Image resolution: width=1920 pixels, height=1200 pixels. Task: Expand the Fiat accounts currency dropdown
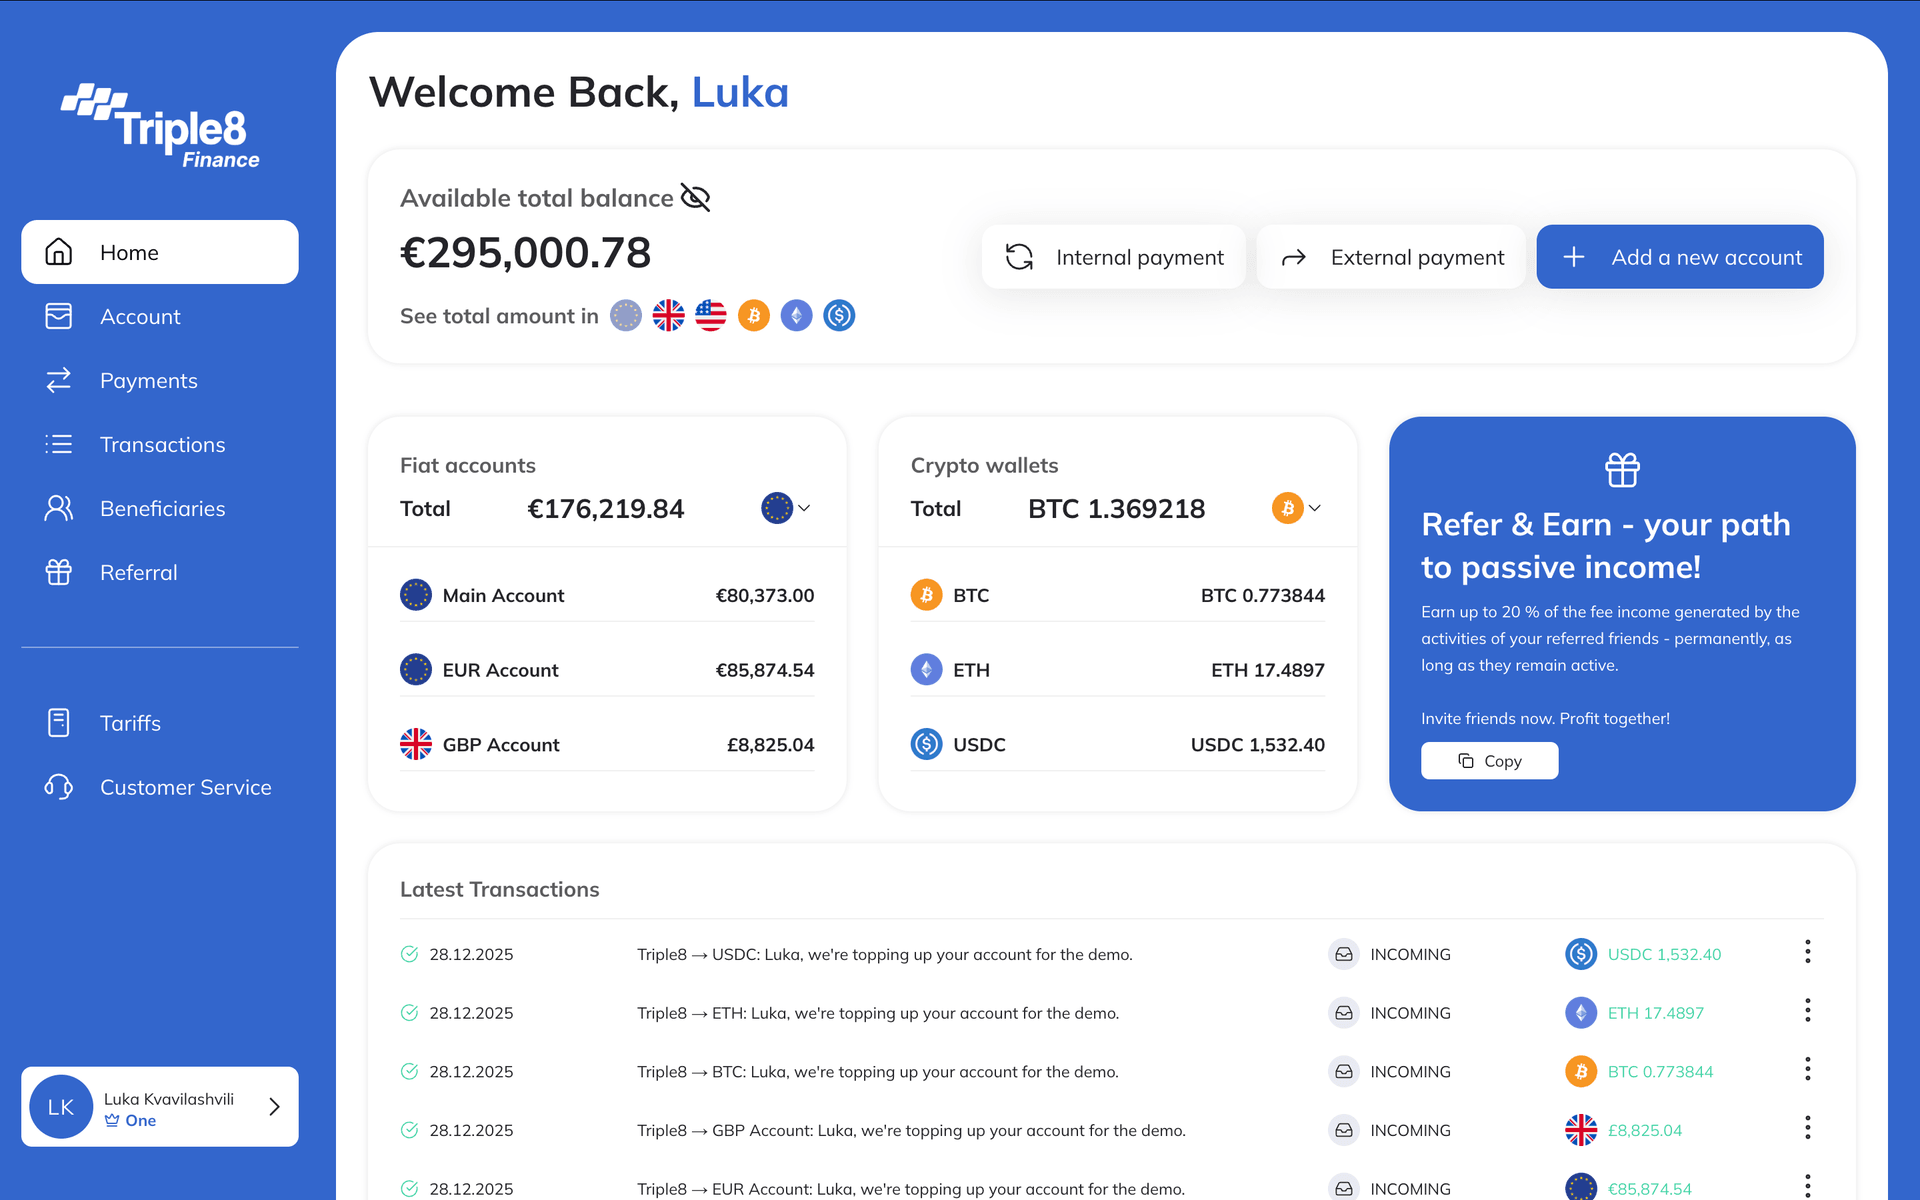click(x=786, y=508)
